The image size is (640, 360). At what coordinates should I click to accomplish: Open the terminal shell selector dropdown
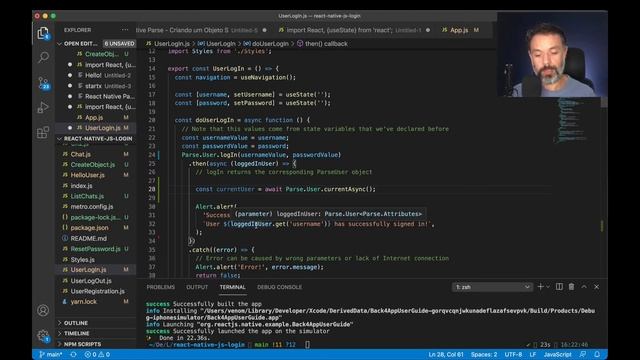pos(492,287)
